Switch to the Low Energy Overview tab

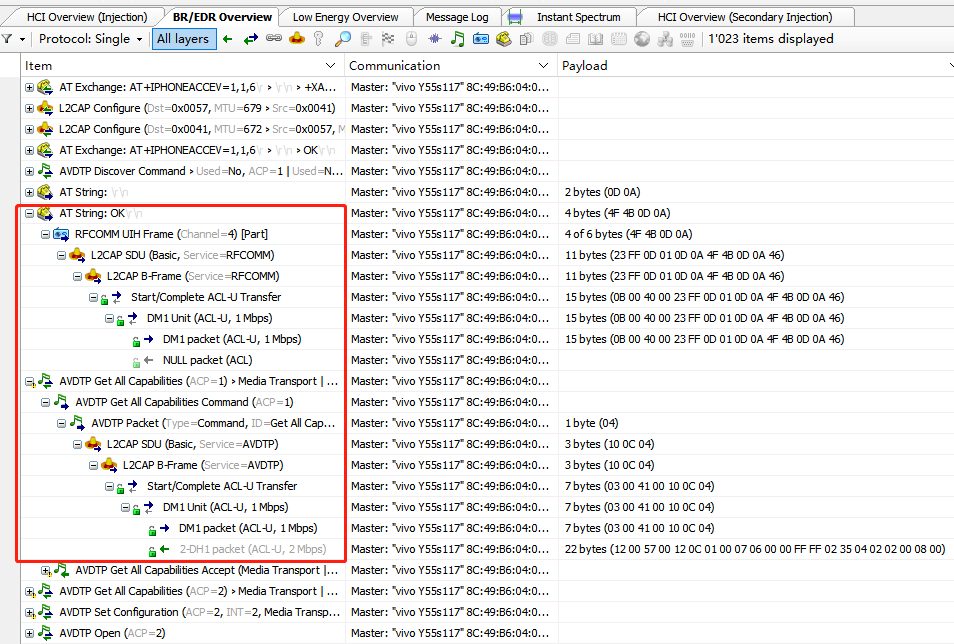coord(345,17)
